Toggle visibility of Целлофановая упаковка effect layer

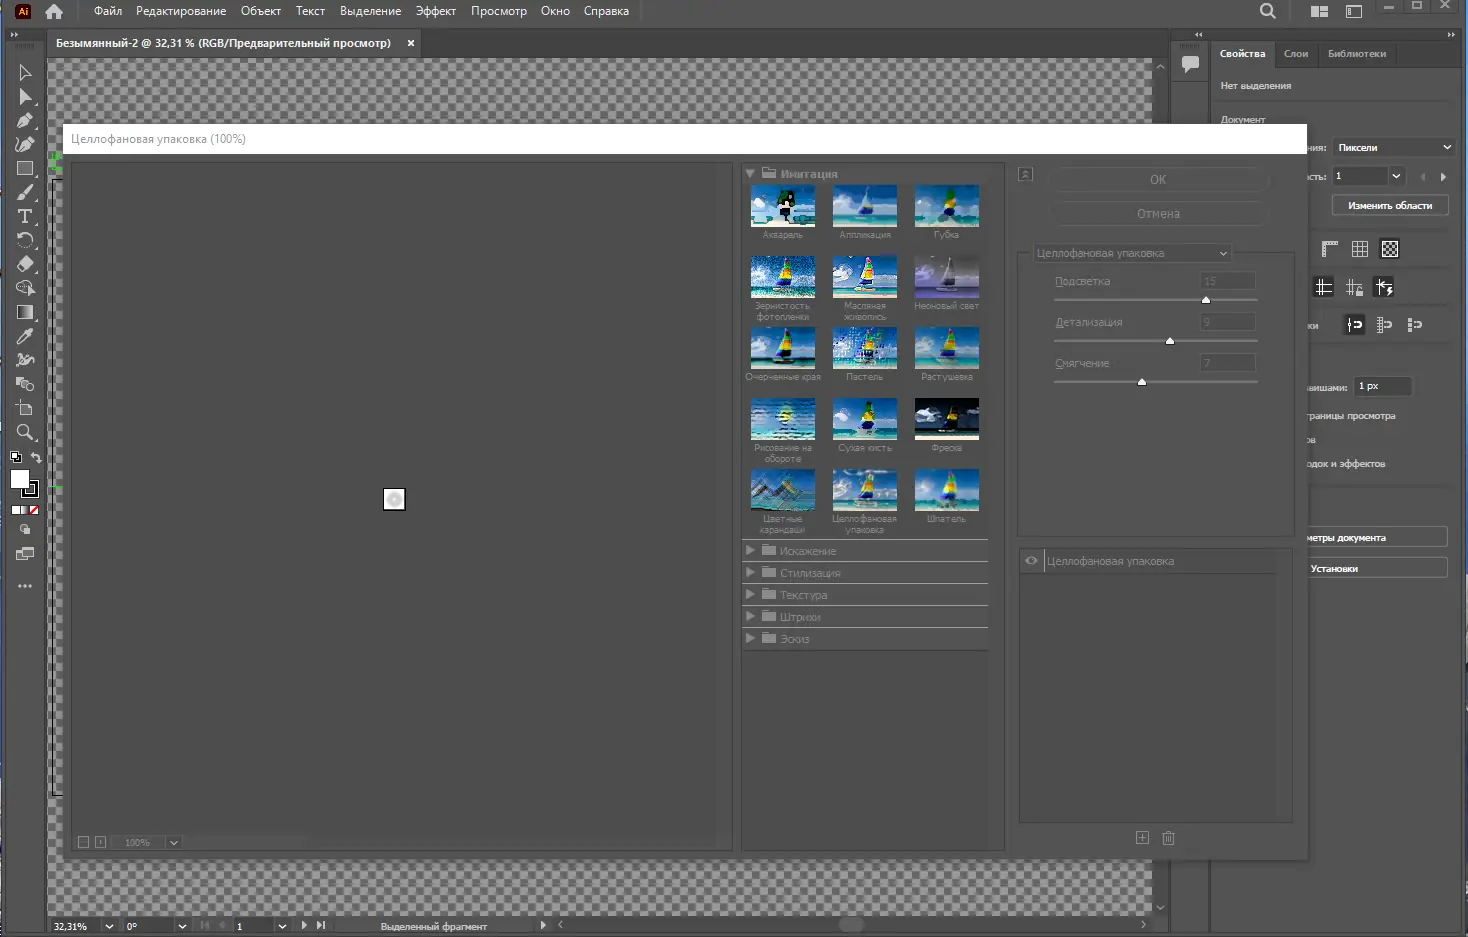[1031, 561]
